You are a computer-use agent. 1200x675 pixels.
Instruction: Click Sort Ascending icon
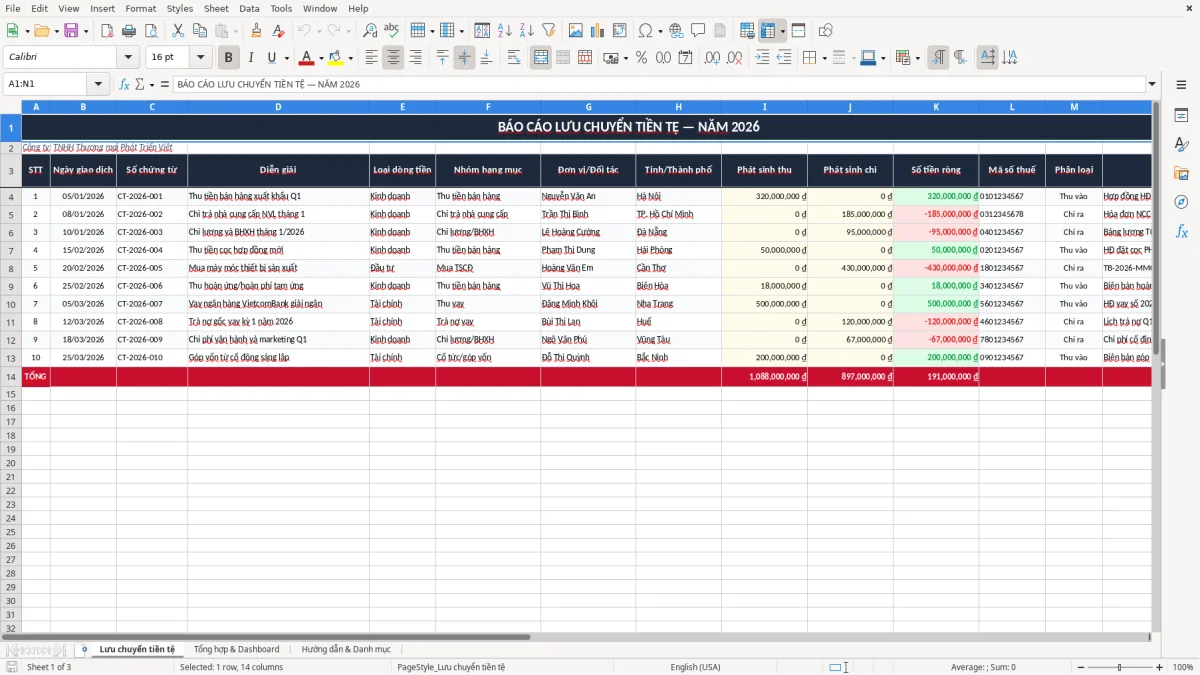(505, 31)
